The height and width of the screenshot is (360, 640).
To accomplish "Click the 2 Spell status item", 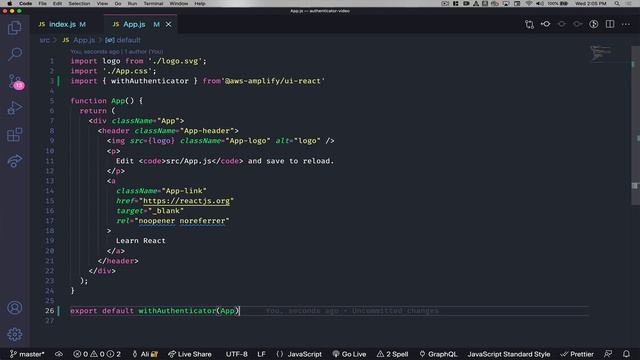I will [392, 354].
